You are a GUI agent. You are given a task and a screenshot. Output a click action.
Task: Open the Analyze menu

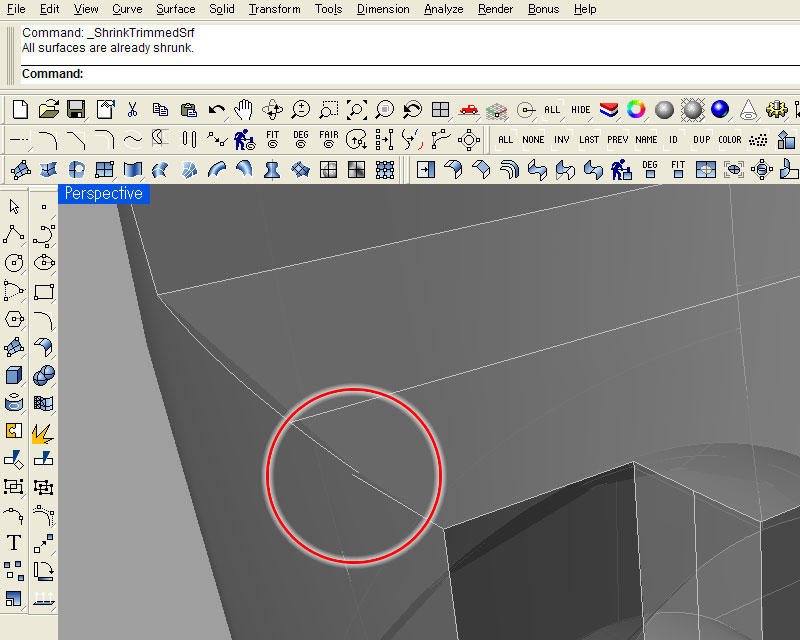(x=443, y=9)
